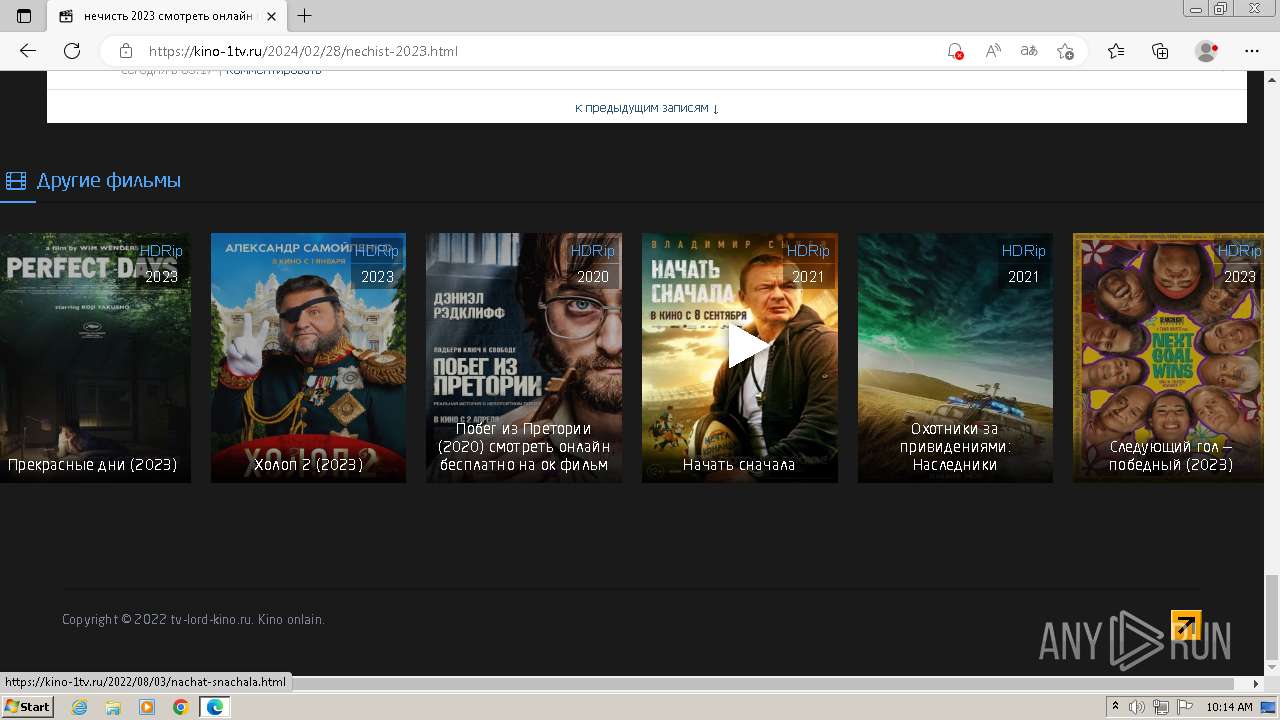Follow the 'к предыдущим записям' link
The height and width of the screenshot is (720, 1280).
tap(647, 107)
